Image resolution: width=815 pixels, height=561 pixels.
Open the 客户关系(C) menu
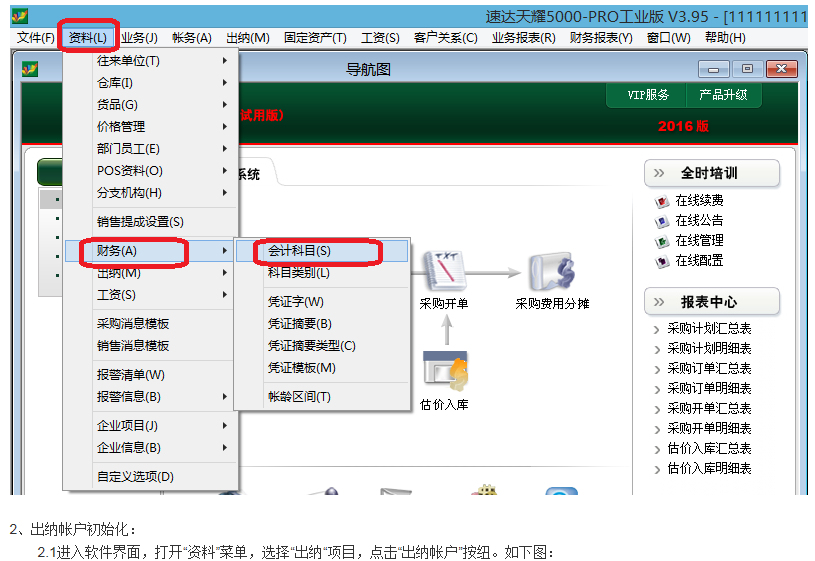(x=445, y=38)
